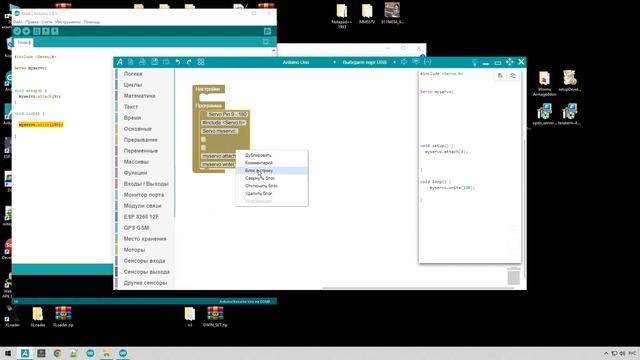Open the USB port selection dropdown
The width and height of the screenshot is (640, 360).
point(369,62)
